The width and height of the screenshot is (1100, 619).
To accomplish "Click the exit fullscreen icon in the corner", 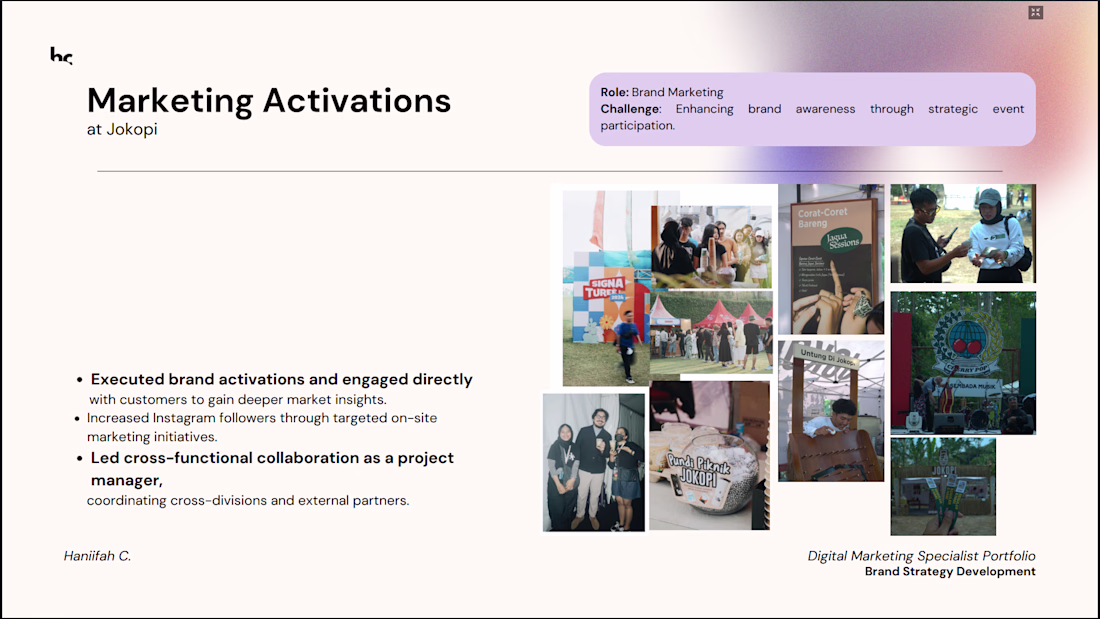I will coord(1035,13).
